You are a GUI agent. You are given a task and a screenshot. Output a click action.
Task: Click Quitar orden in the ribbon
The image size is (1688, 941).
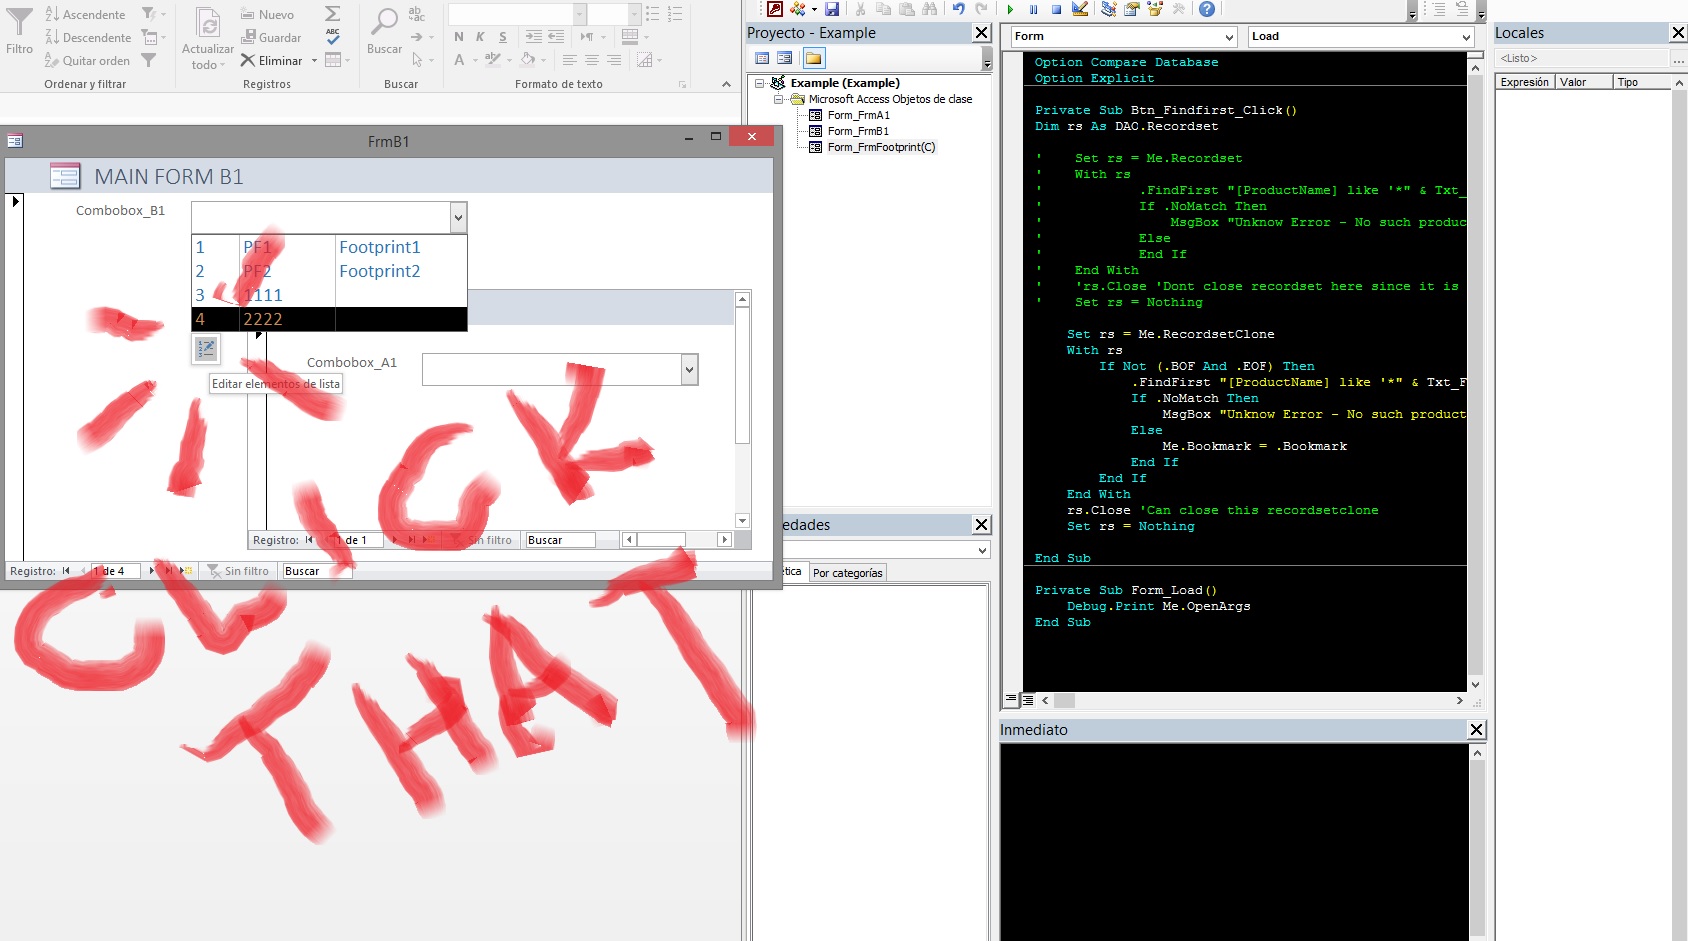click(87, 60)
